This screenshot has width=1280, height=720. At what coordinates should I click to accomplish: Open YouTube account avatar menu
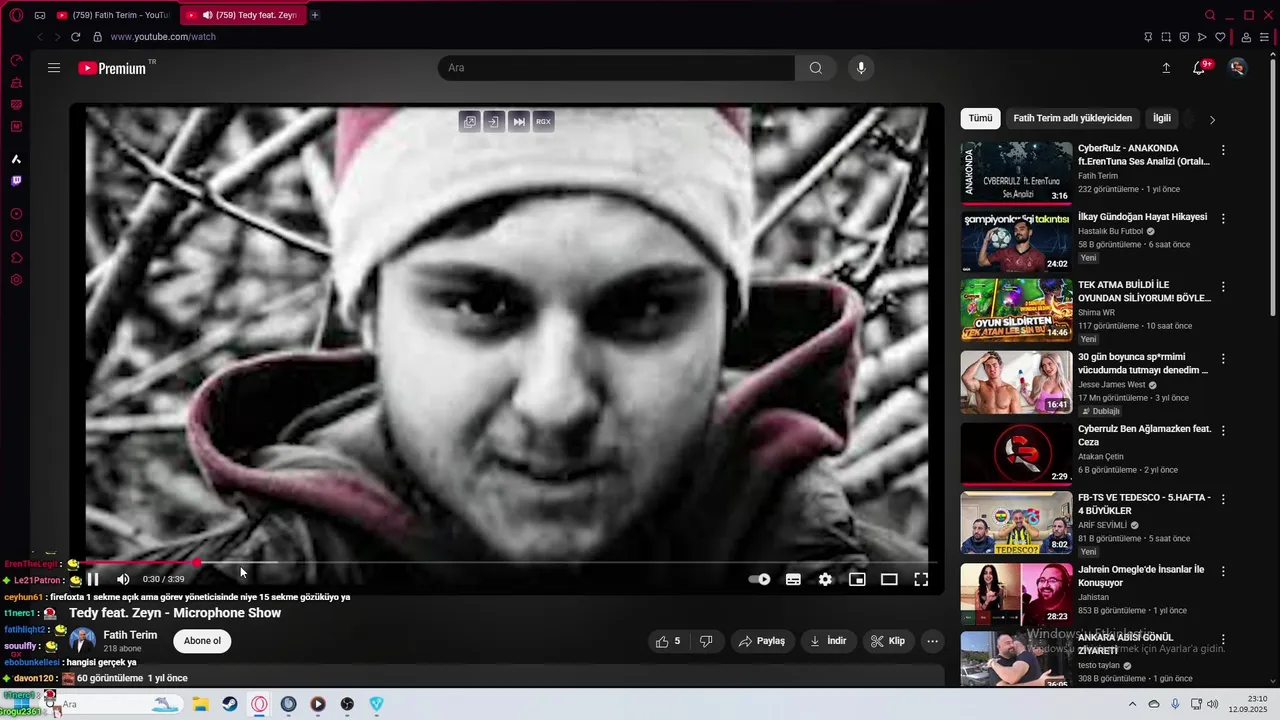1238,68
